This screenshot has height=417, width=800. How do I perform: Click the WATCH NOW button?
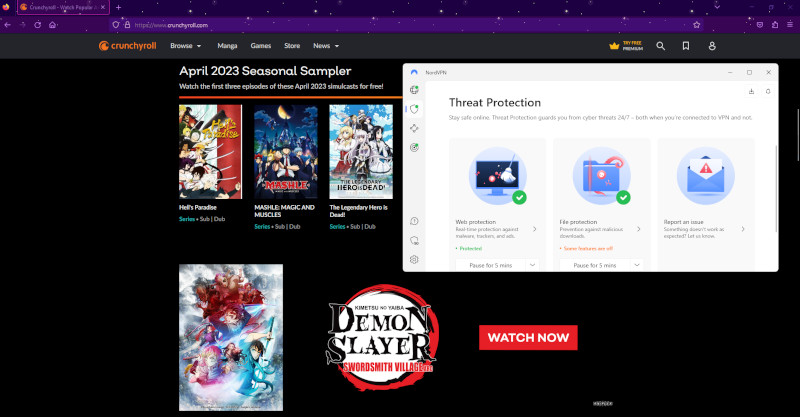pos(528,337)
